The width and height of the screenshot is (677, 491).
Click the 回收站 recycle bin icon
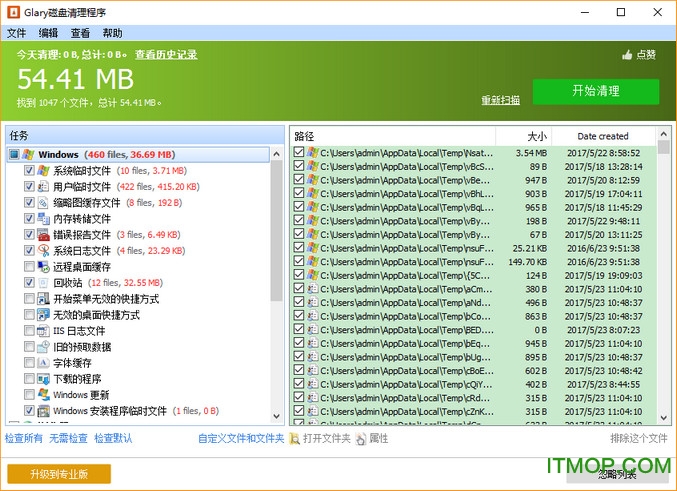tap(43, 283)
